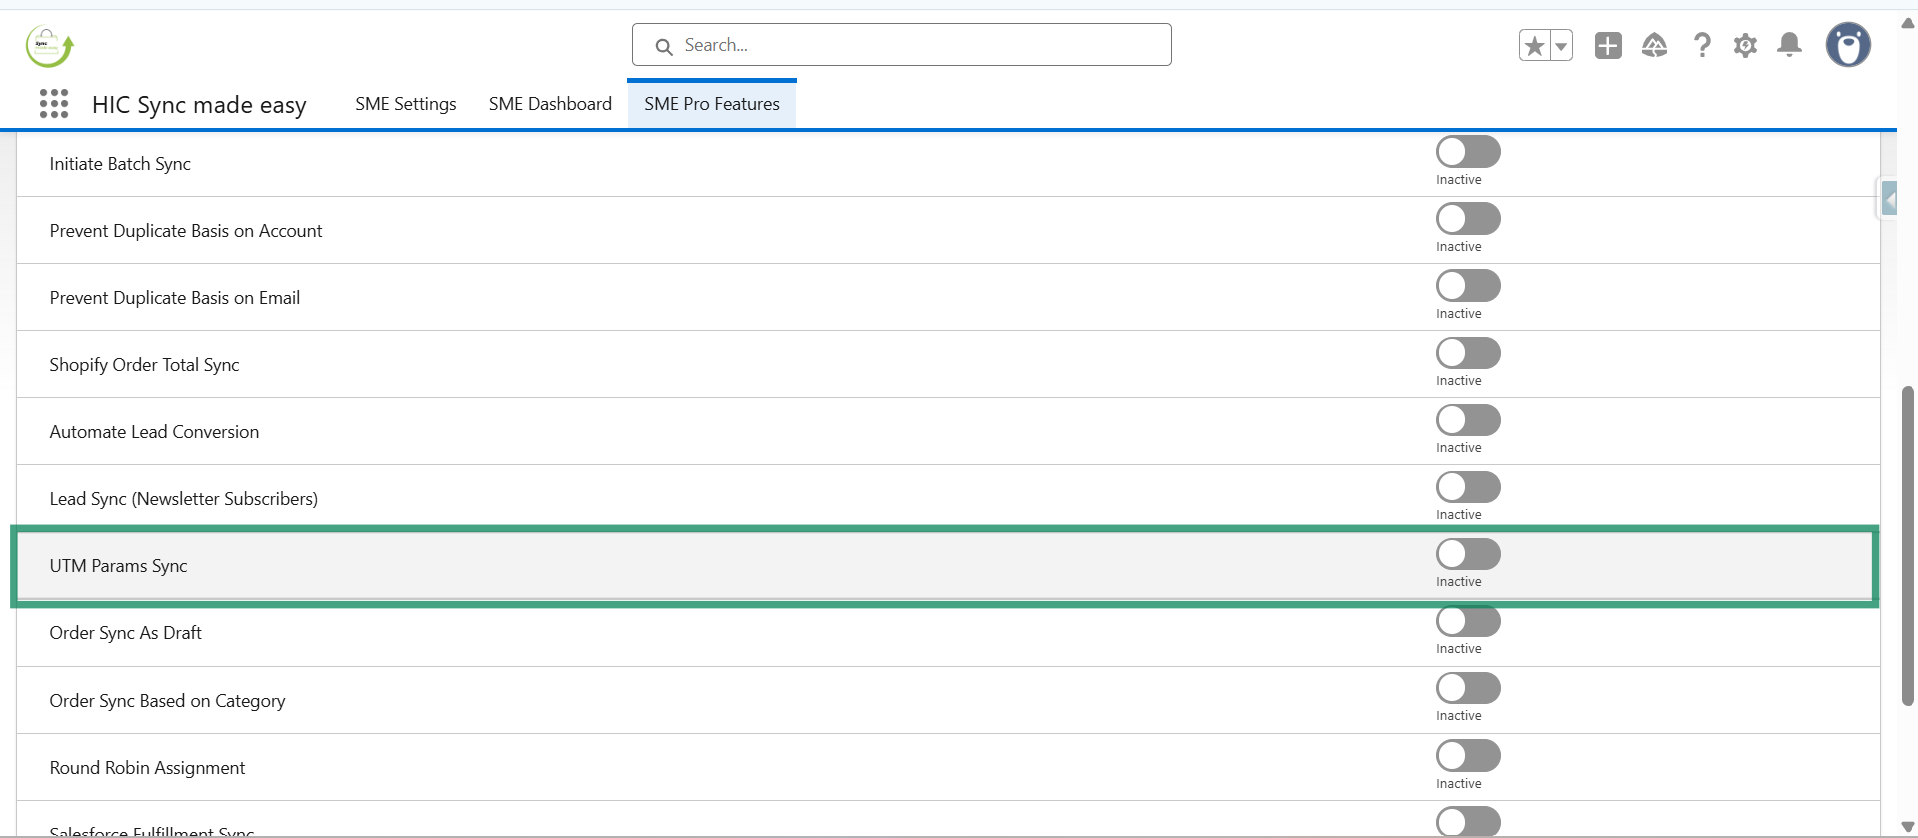This screenshot has height=838, width=1918.
Task: Toggle Automate Lead Conversion on
Action: (1468, 420)
